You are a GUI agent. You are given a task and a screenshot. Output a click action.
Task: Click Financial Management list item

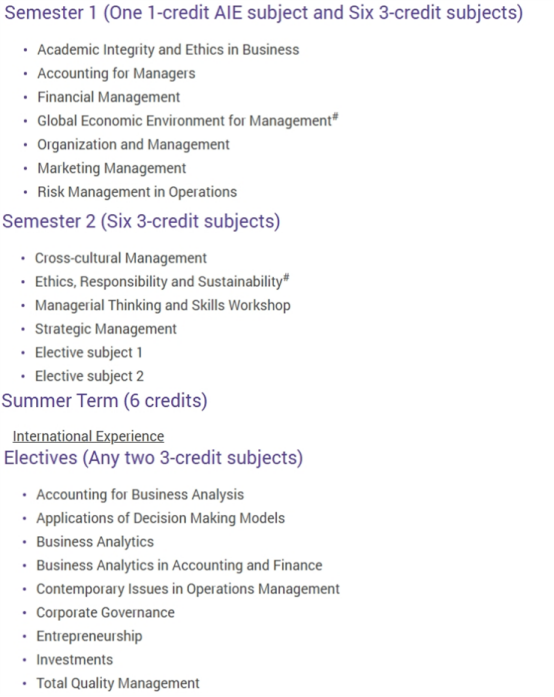(108, 97)
